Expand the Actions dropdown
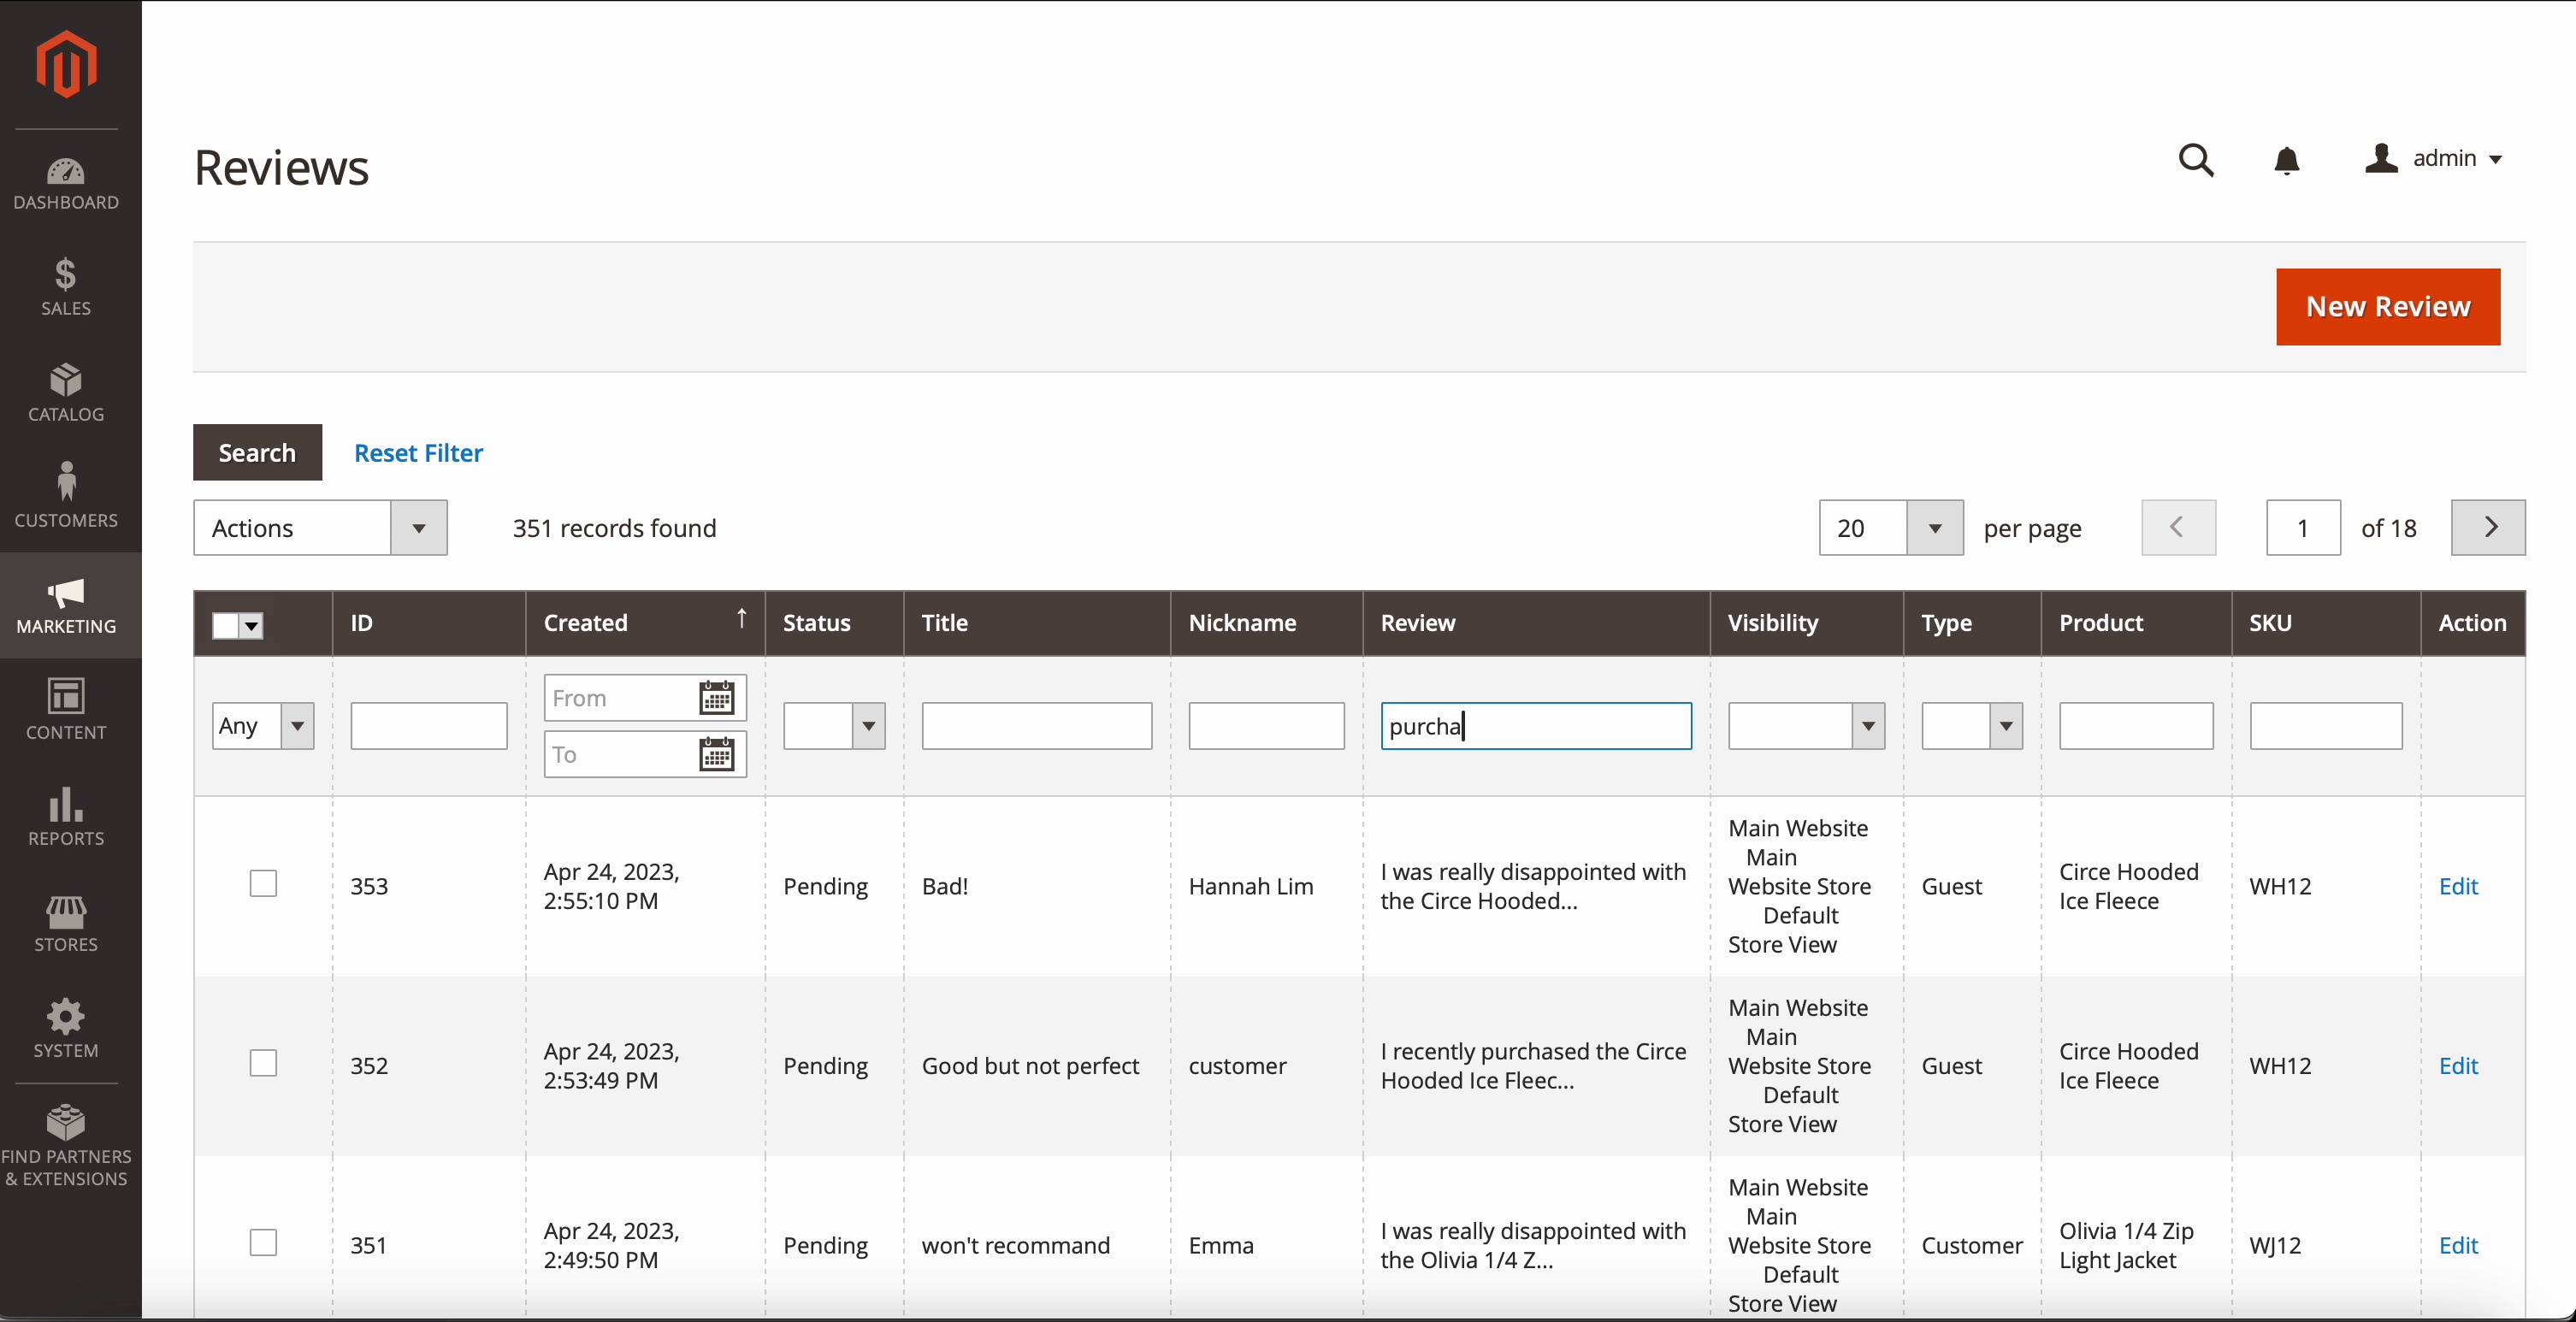This screenshot has height=1322, width=2576. coord(320,528)
